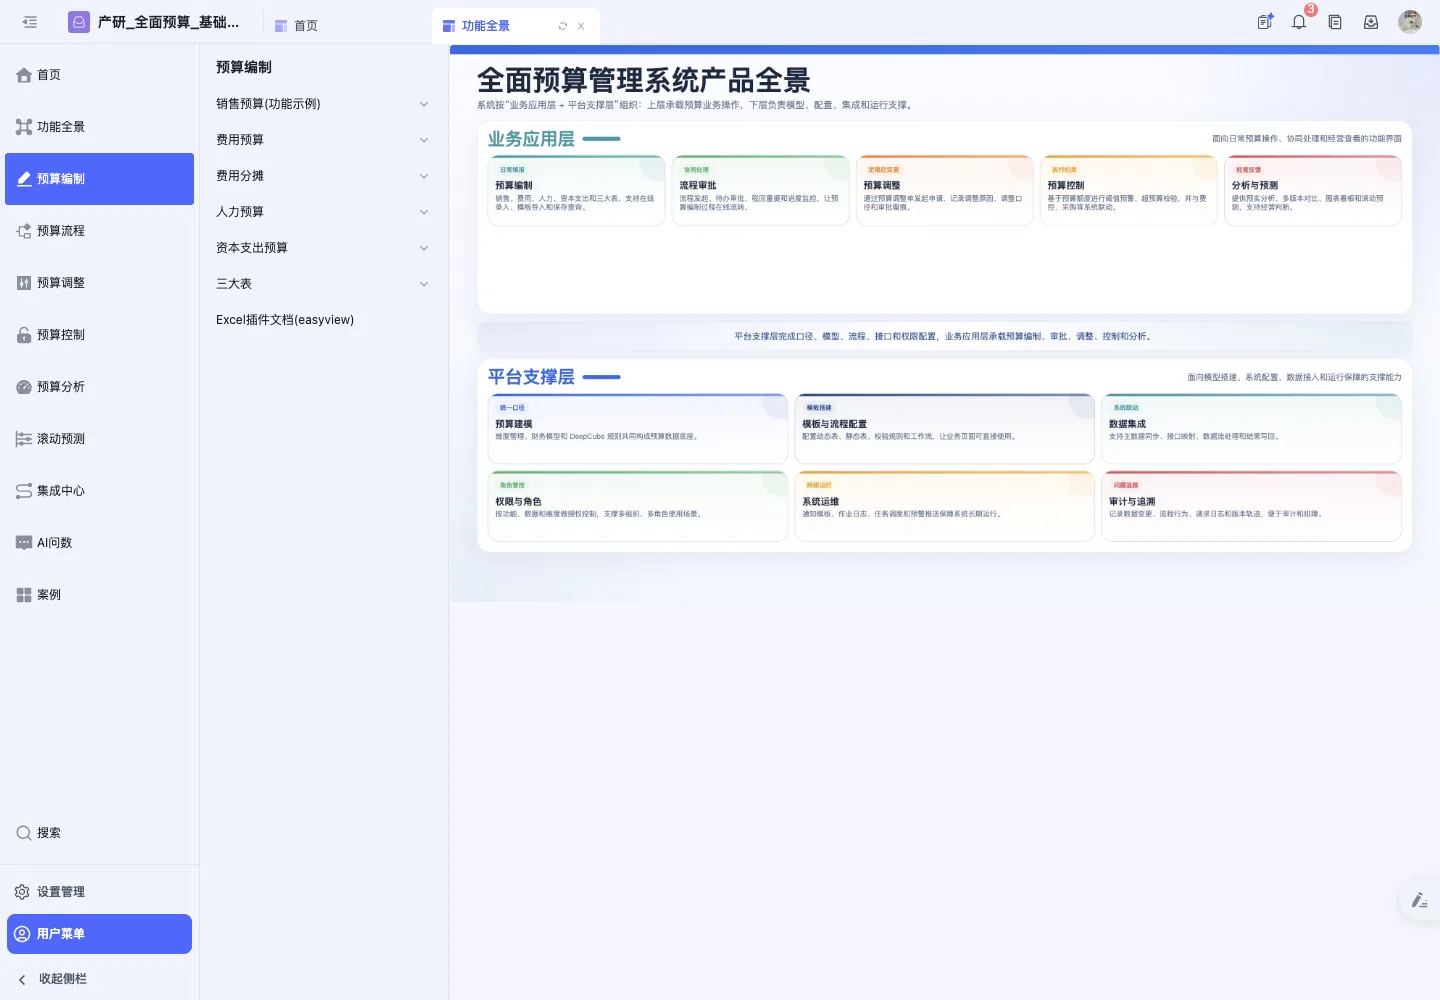Click the 模板与流程配置 card
The image size is (1440, 1000).
pos(944,429)
